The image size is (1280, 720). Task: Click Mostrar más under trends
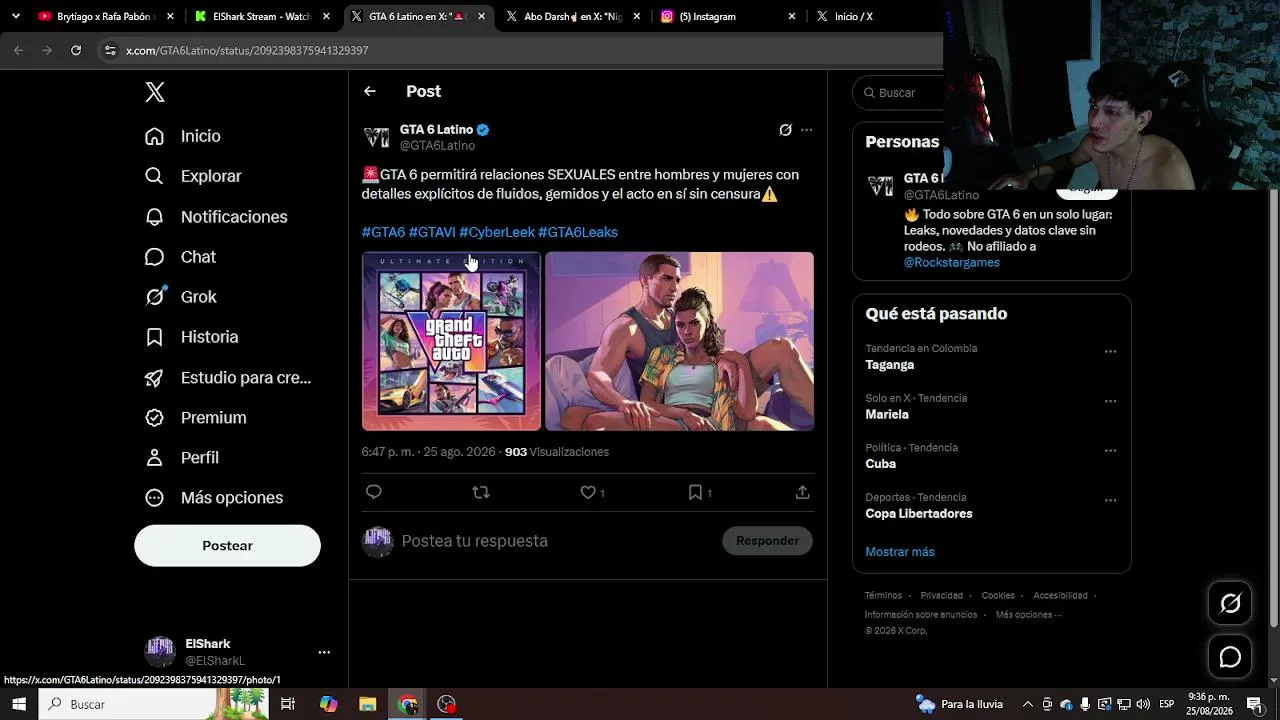900,552
